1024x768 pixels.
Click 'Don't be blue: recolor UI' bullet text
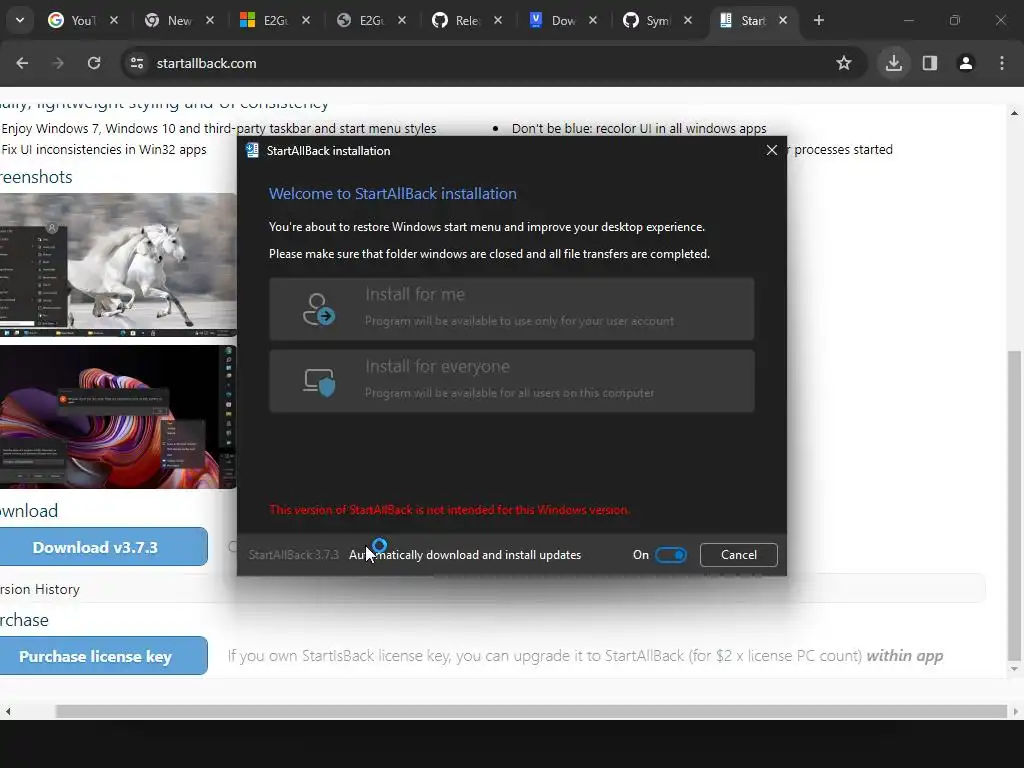[x=639, y=129]
